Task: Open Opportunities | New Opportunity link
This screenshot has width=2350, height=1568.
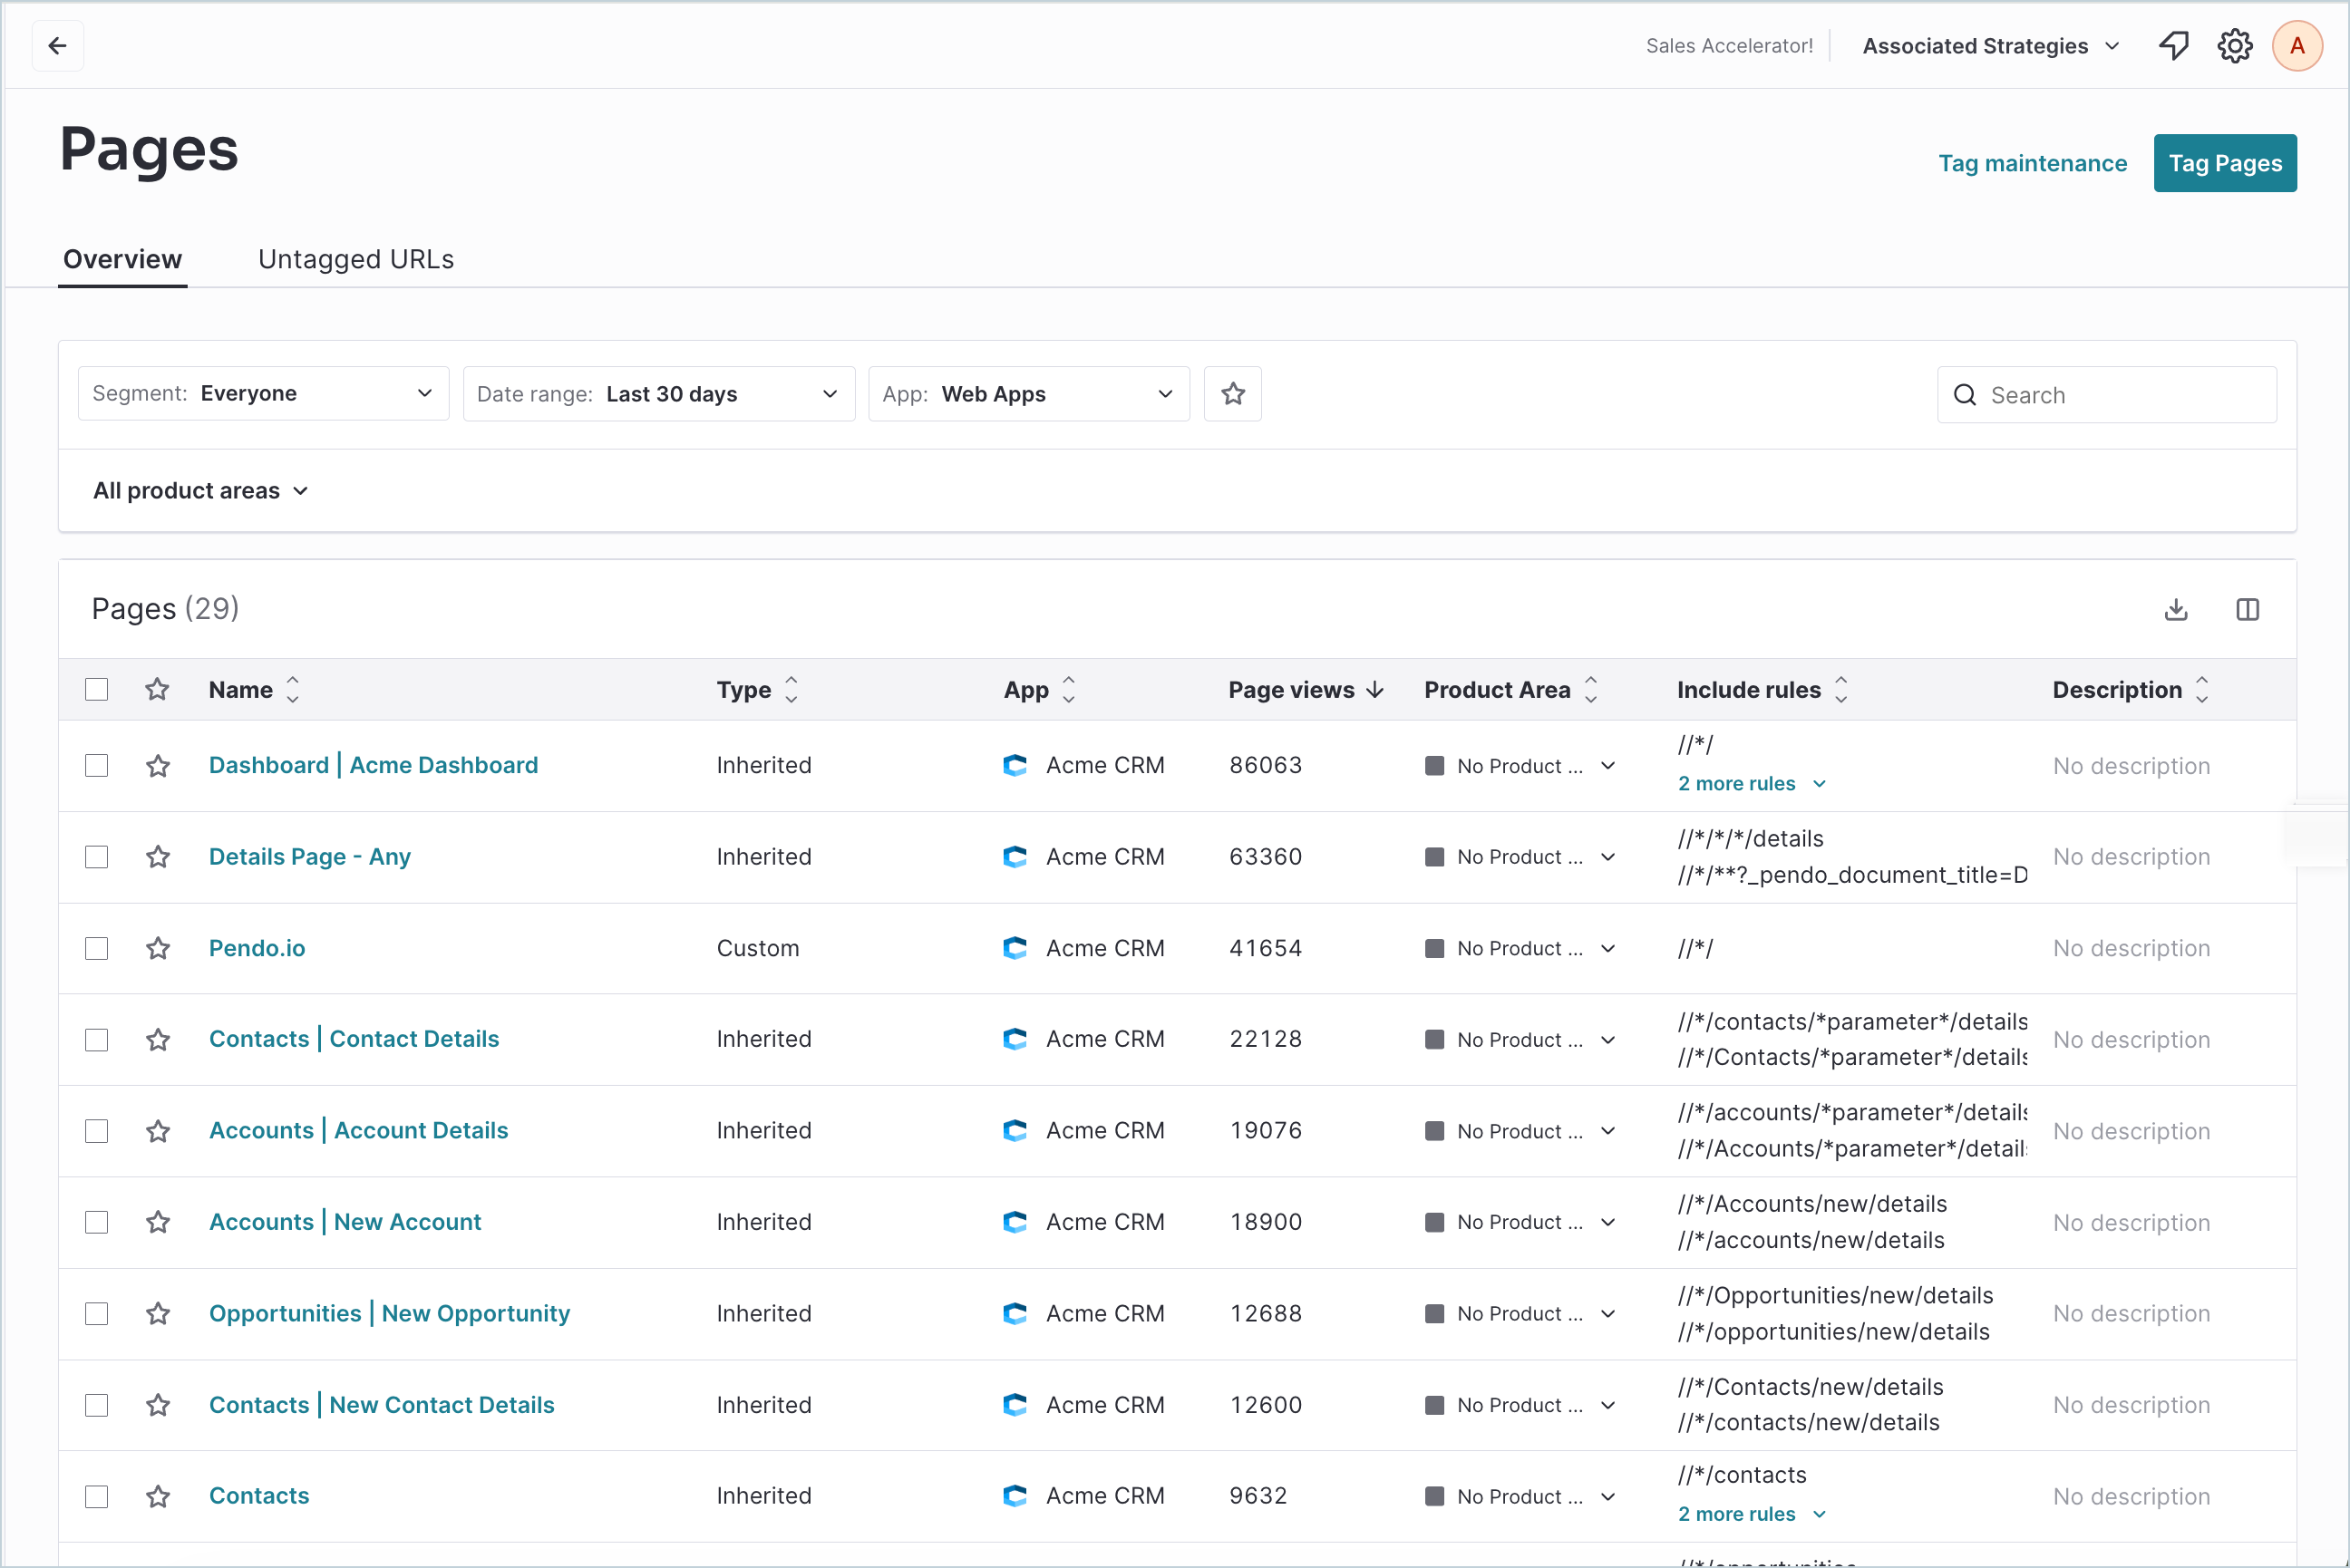Action: (390, 1314)
